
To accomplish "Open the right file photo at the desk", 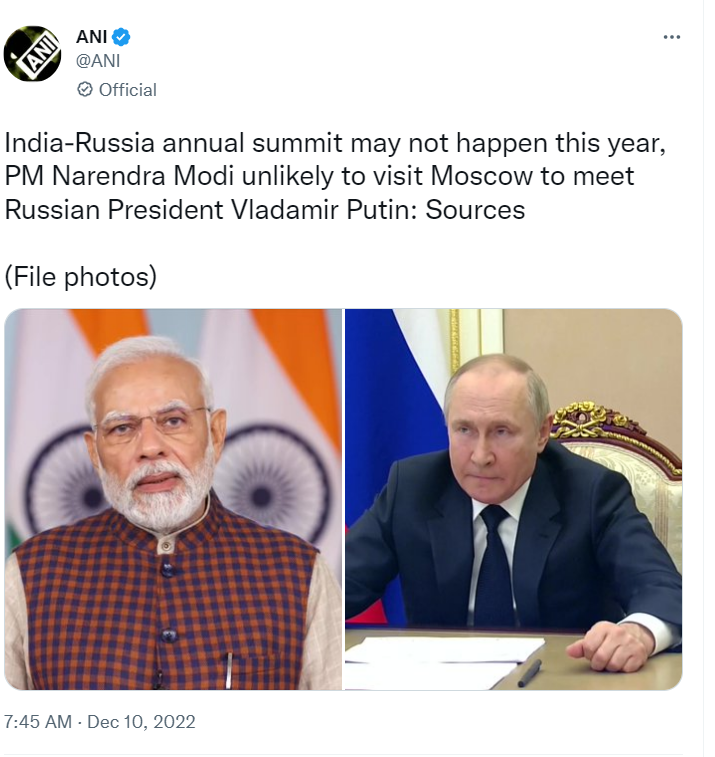I will (513, 499).
